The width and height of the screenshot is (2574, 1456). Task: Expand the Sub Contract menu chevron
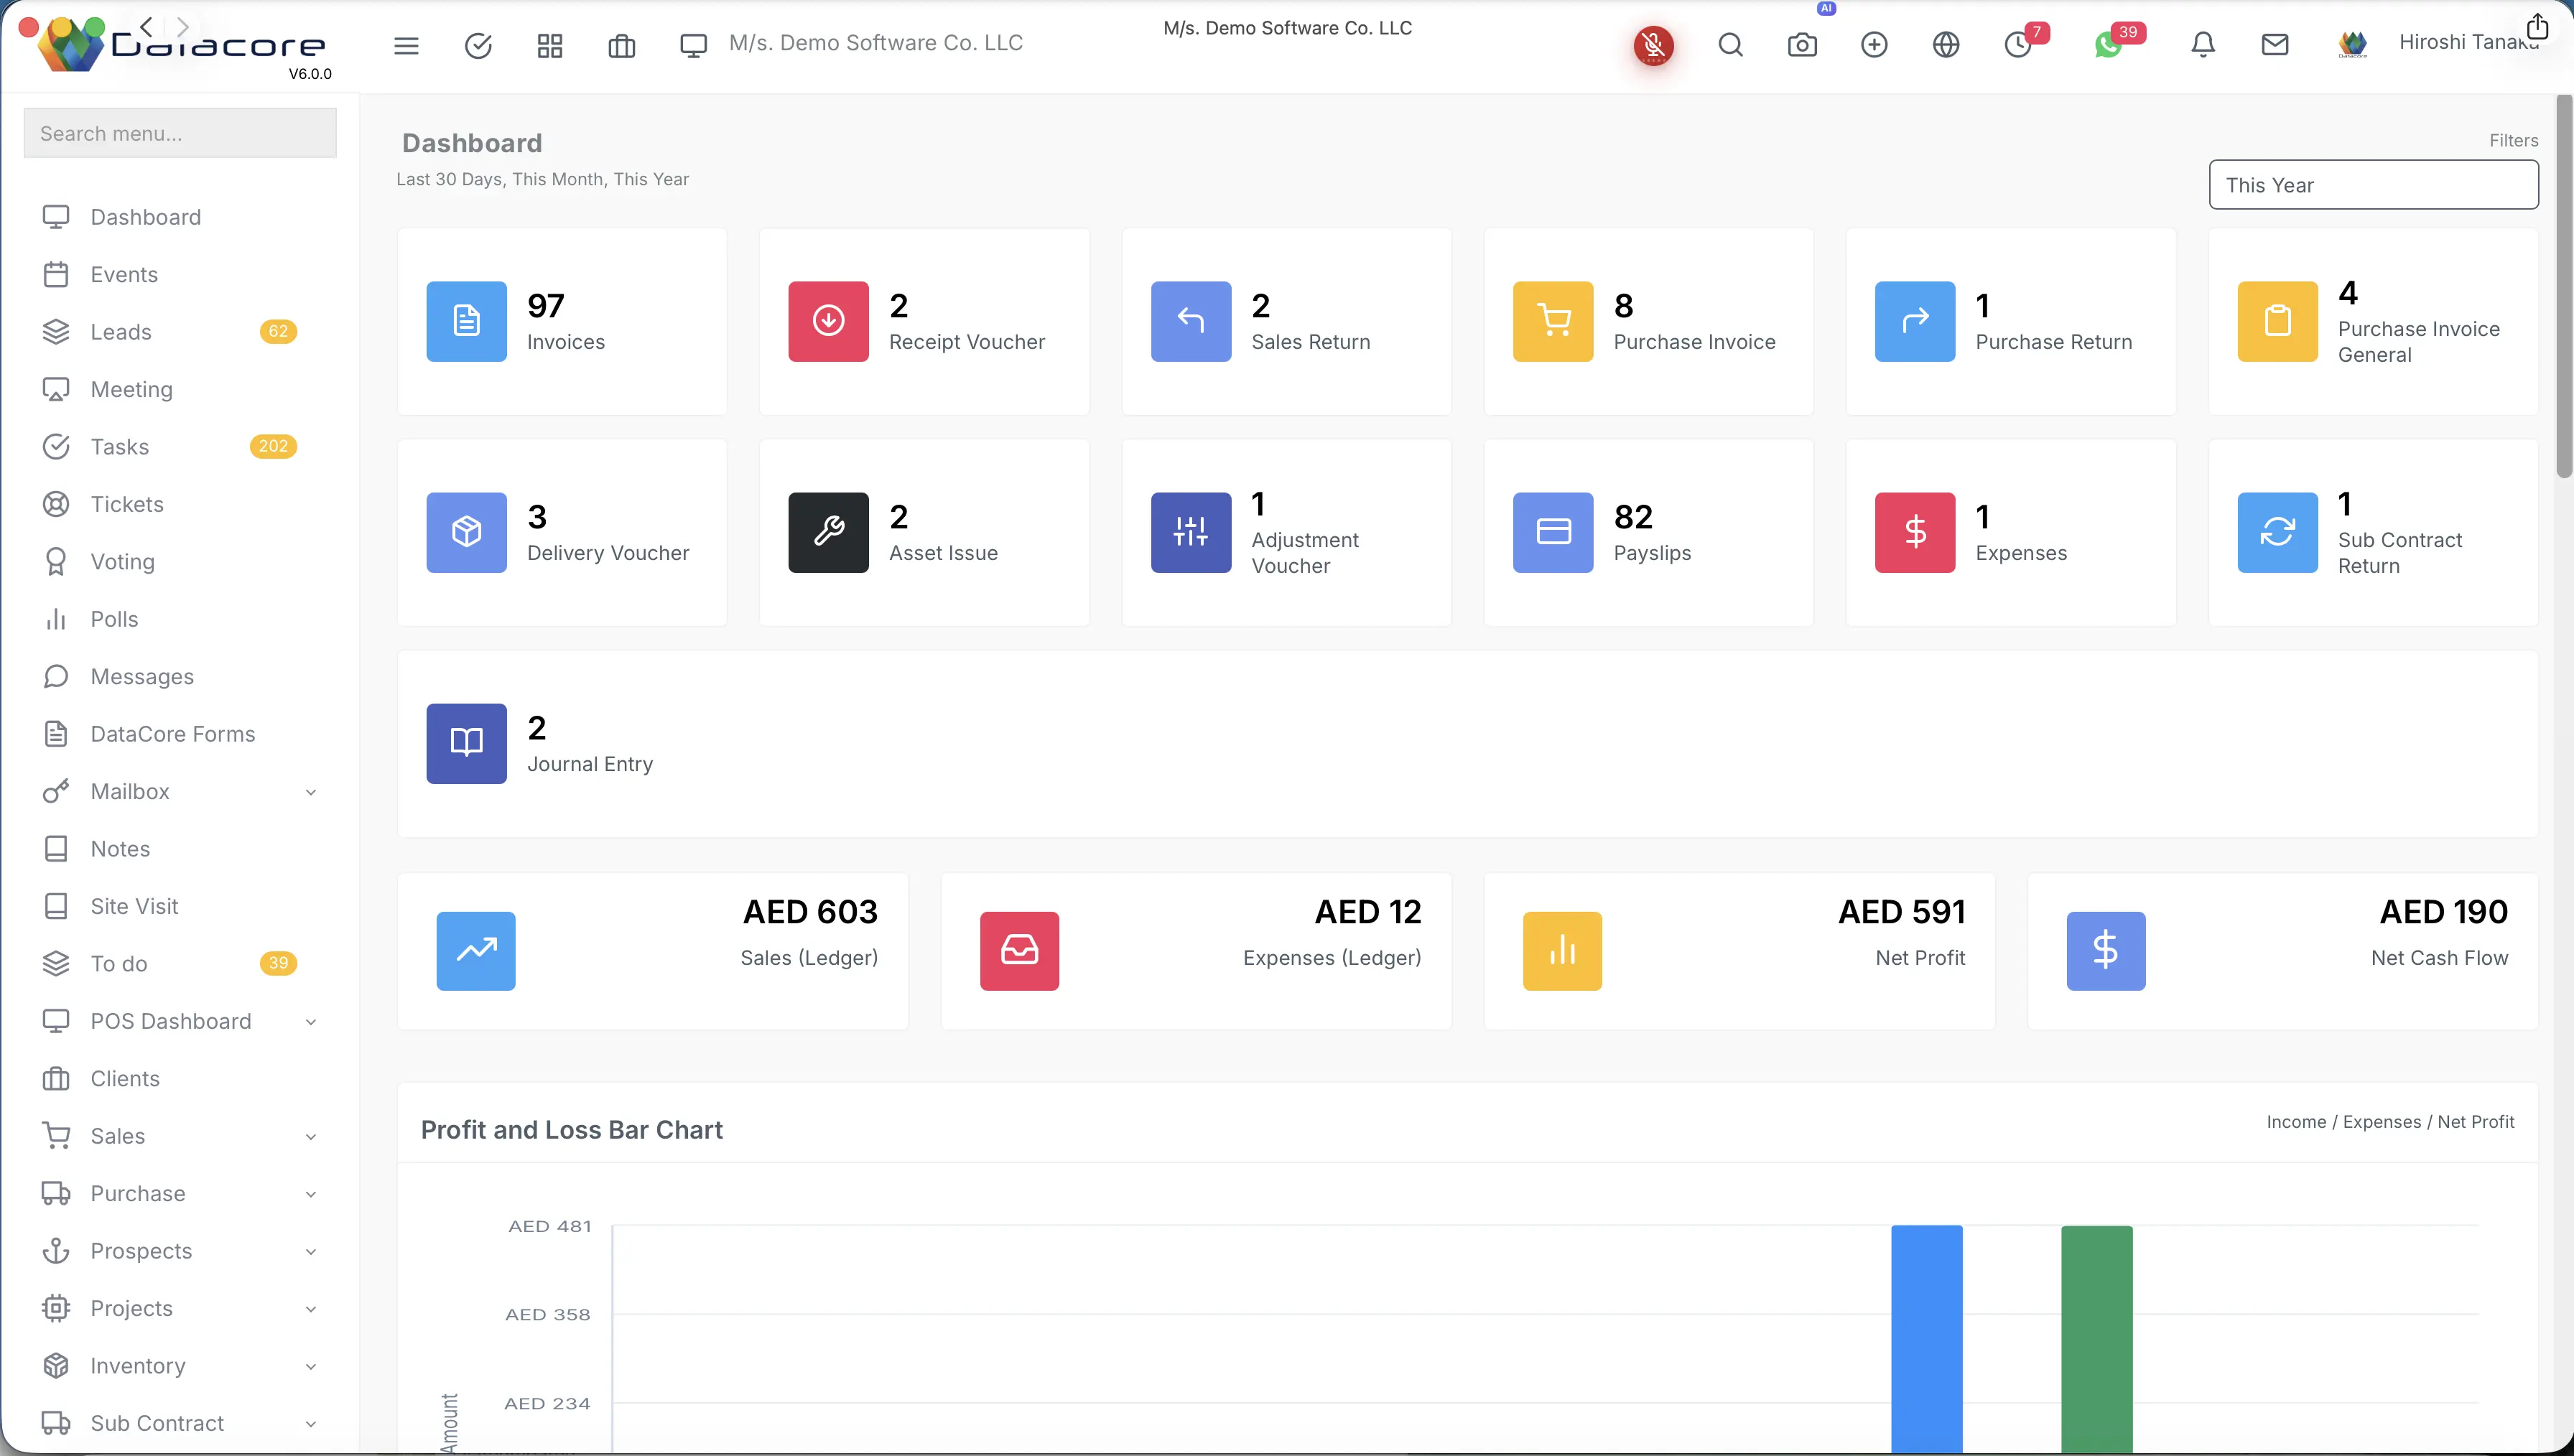[x=311, y=1424]
